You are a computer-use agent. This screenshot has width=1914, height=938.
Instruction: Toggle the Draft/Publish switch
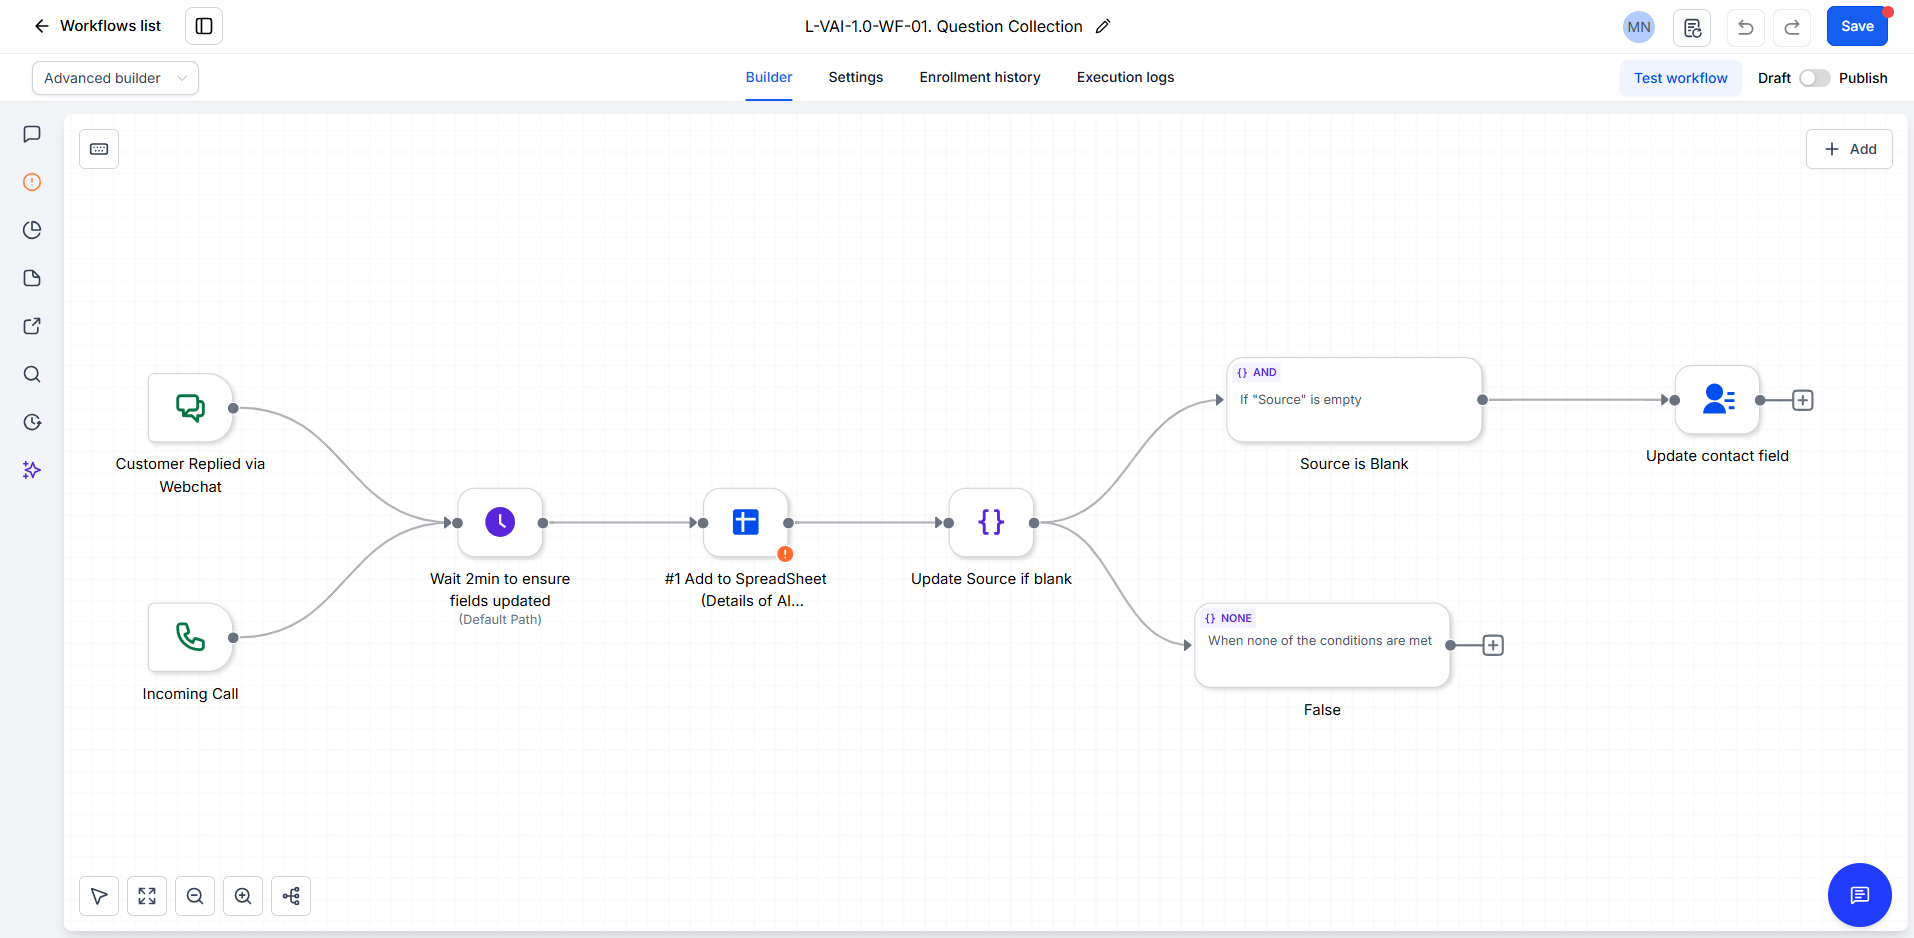pyautogui.click(x=1814, y=78)
